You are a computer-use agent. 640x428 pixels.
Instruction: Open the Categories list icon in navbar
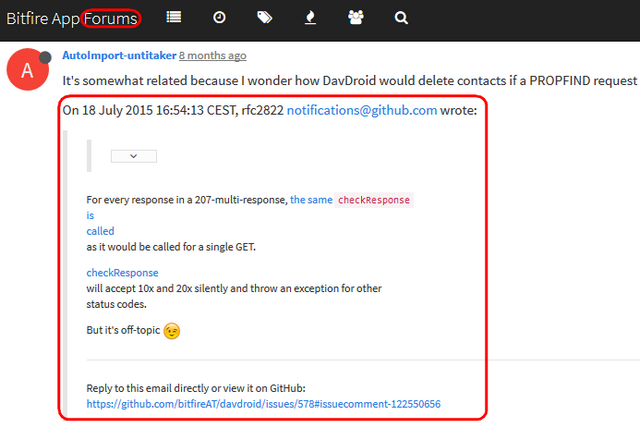[x=174, y=17]
